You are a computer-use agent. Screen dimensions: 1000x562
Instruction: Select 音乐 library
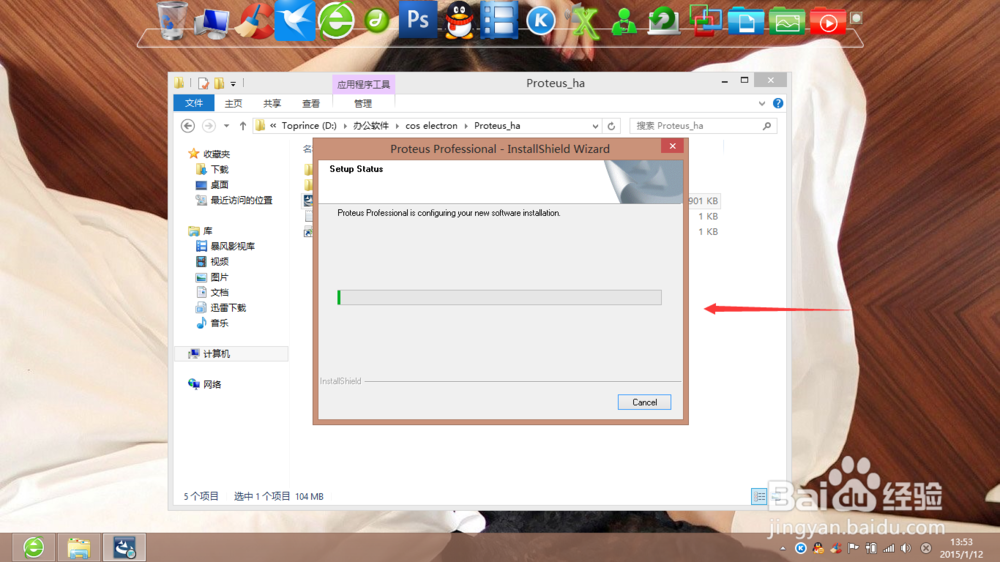click(219, 323)
